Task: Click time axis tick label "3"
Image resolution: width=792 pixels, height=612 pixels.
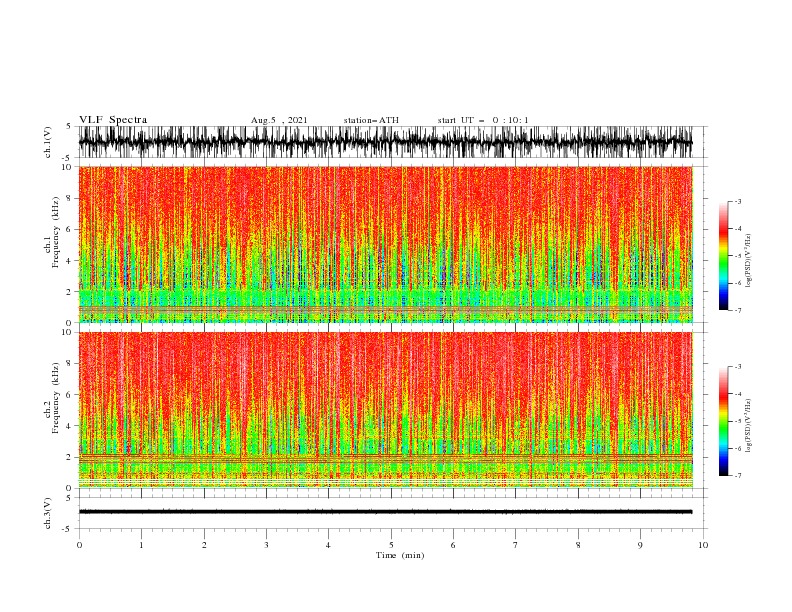Action: coord(266,545)
